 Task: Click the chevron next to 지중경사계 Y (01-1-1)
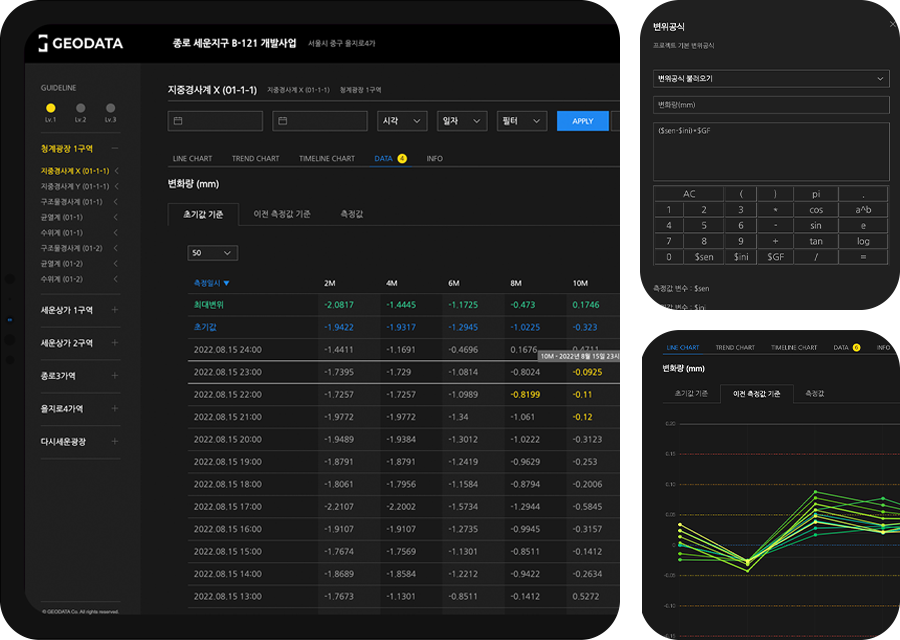[116, 187]
